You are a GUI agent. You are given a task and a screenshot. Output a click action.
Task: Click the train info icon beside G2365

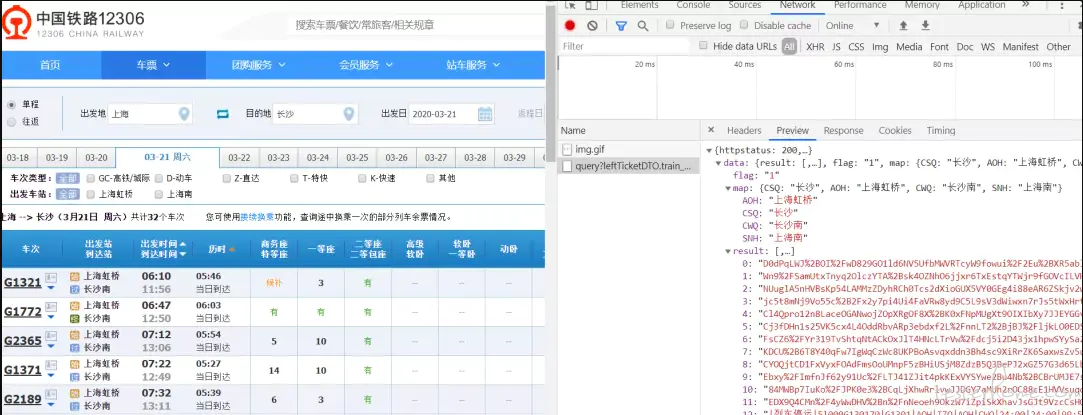click(51, 335)
